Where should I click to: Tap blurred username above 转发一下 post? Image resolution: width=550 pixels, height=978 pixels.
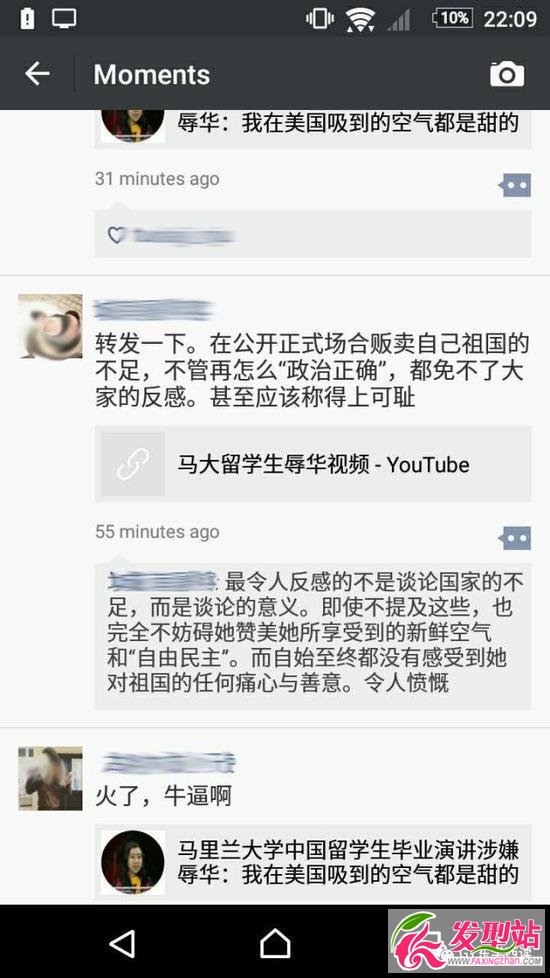[x=153, y=310]
